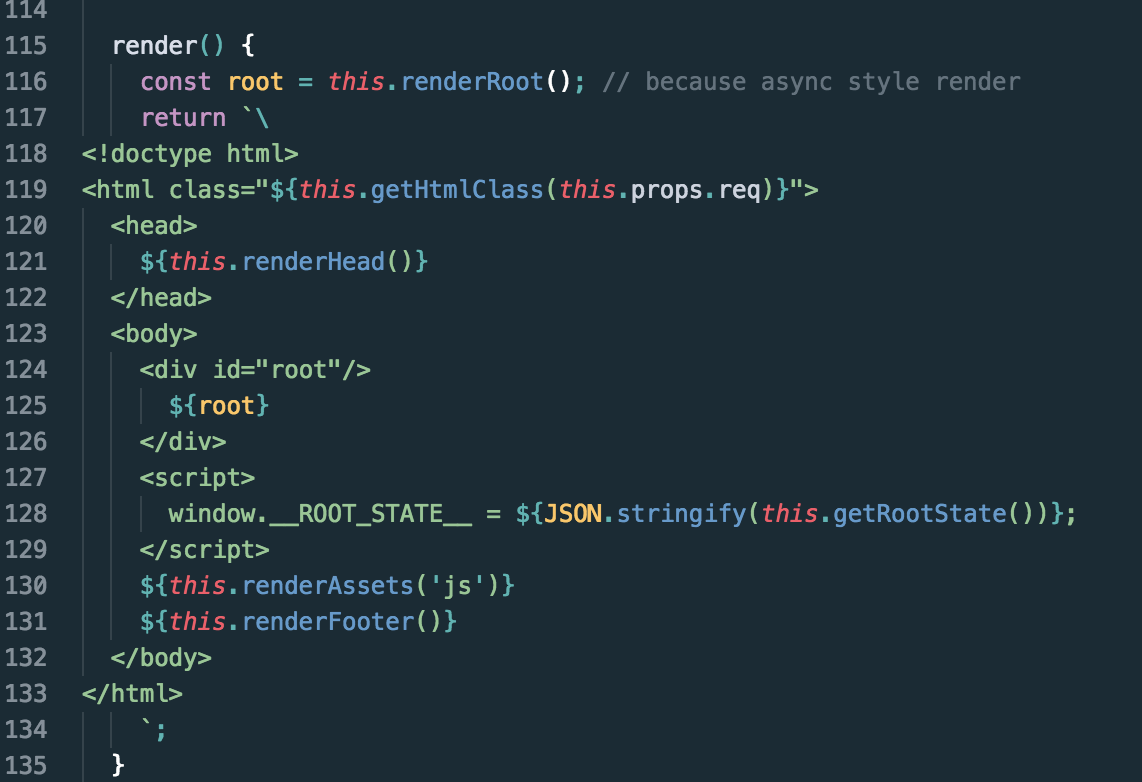Image resolution: width=1142 pixels, height=782 pixels.
Task: Click the 'root' variable name on line 116
Action: point(256,82)
